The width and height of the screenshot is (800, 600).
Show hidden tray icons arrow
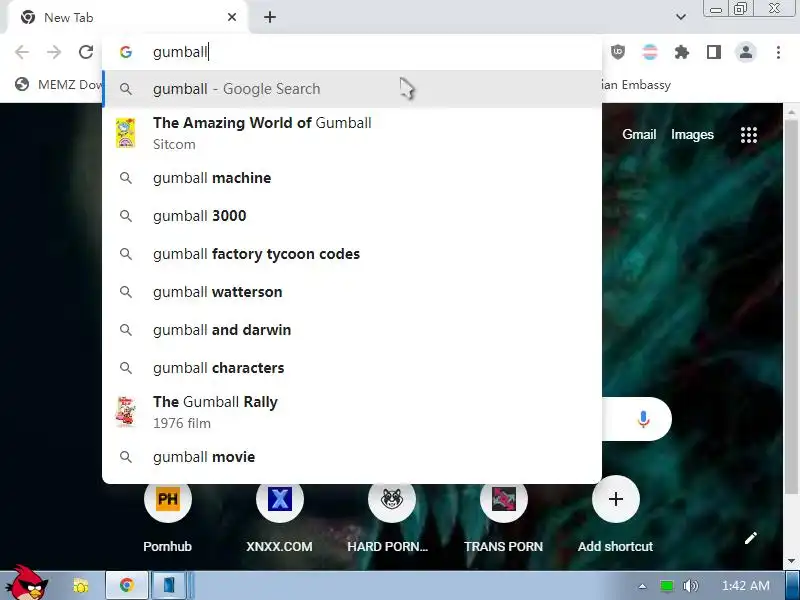coord(642,586)
